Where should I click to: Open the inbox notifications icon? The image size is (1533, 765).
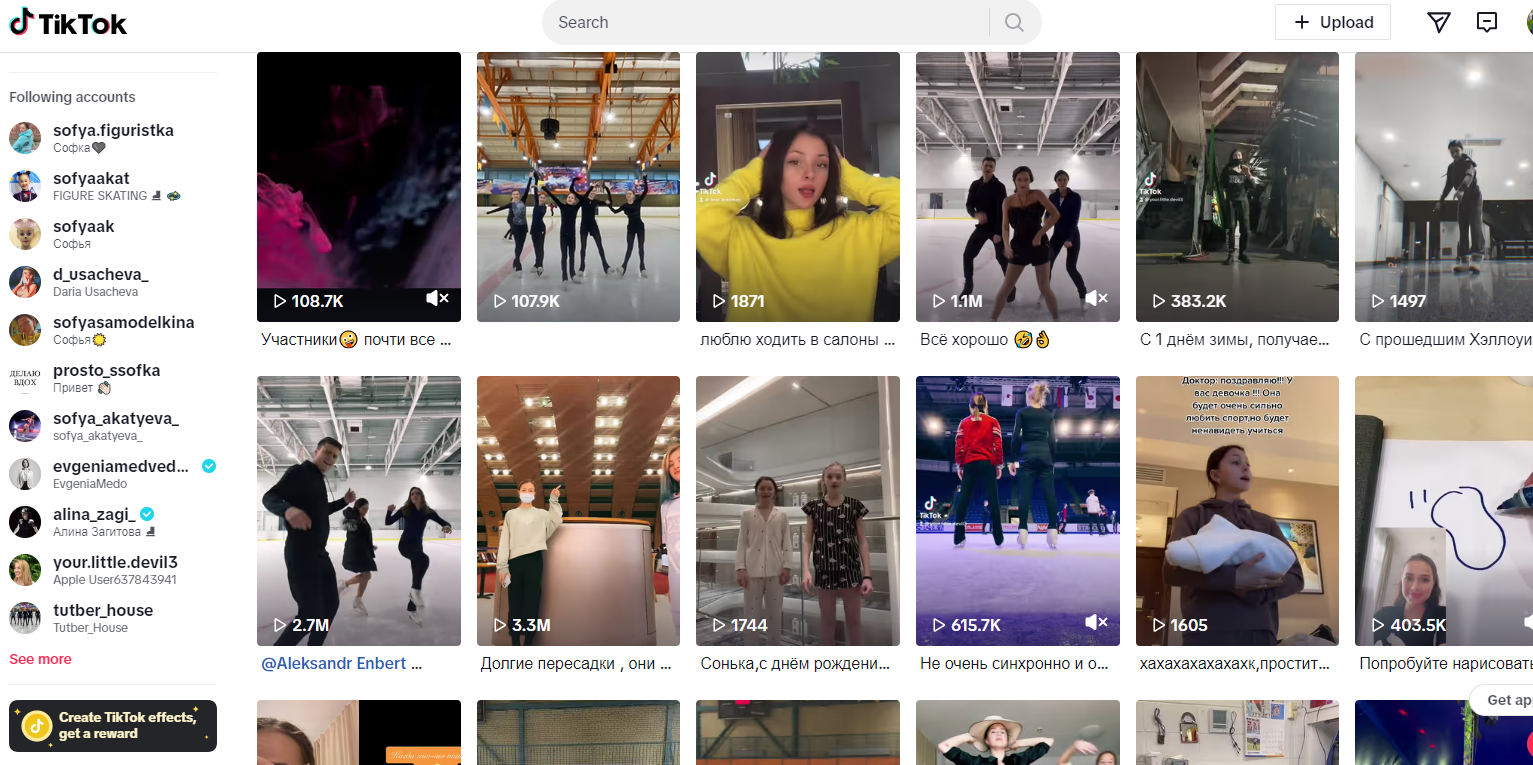[1487, 23]
